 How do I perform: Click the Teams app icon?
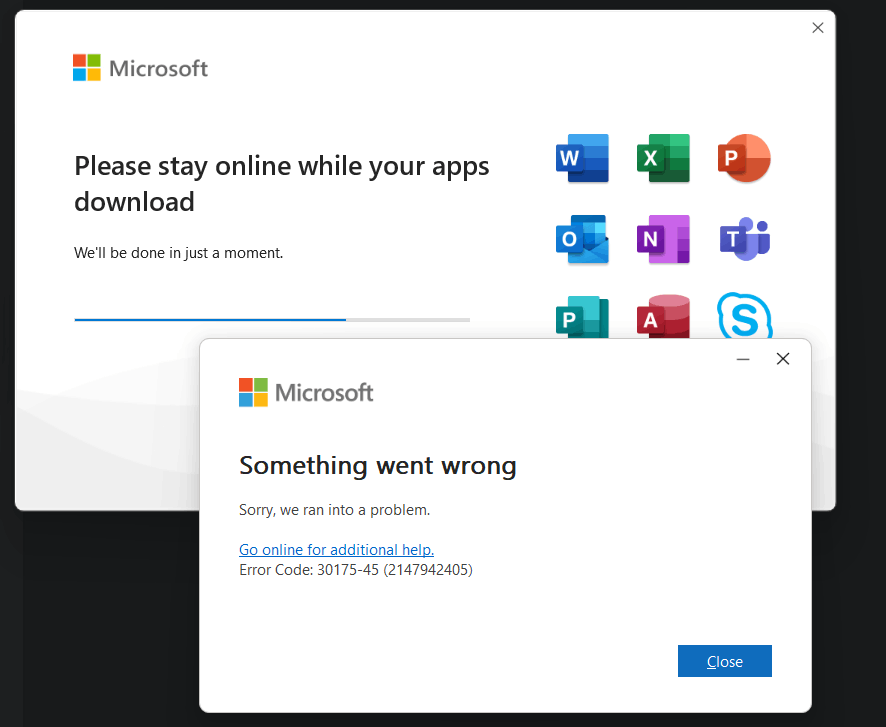click(745, 239)
